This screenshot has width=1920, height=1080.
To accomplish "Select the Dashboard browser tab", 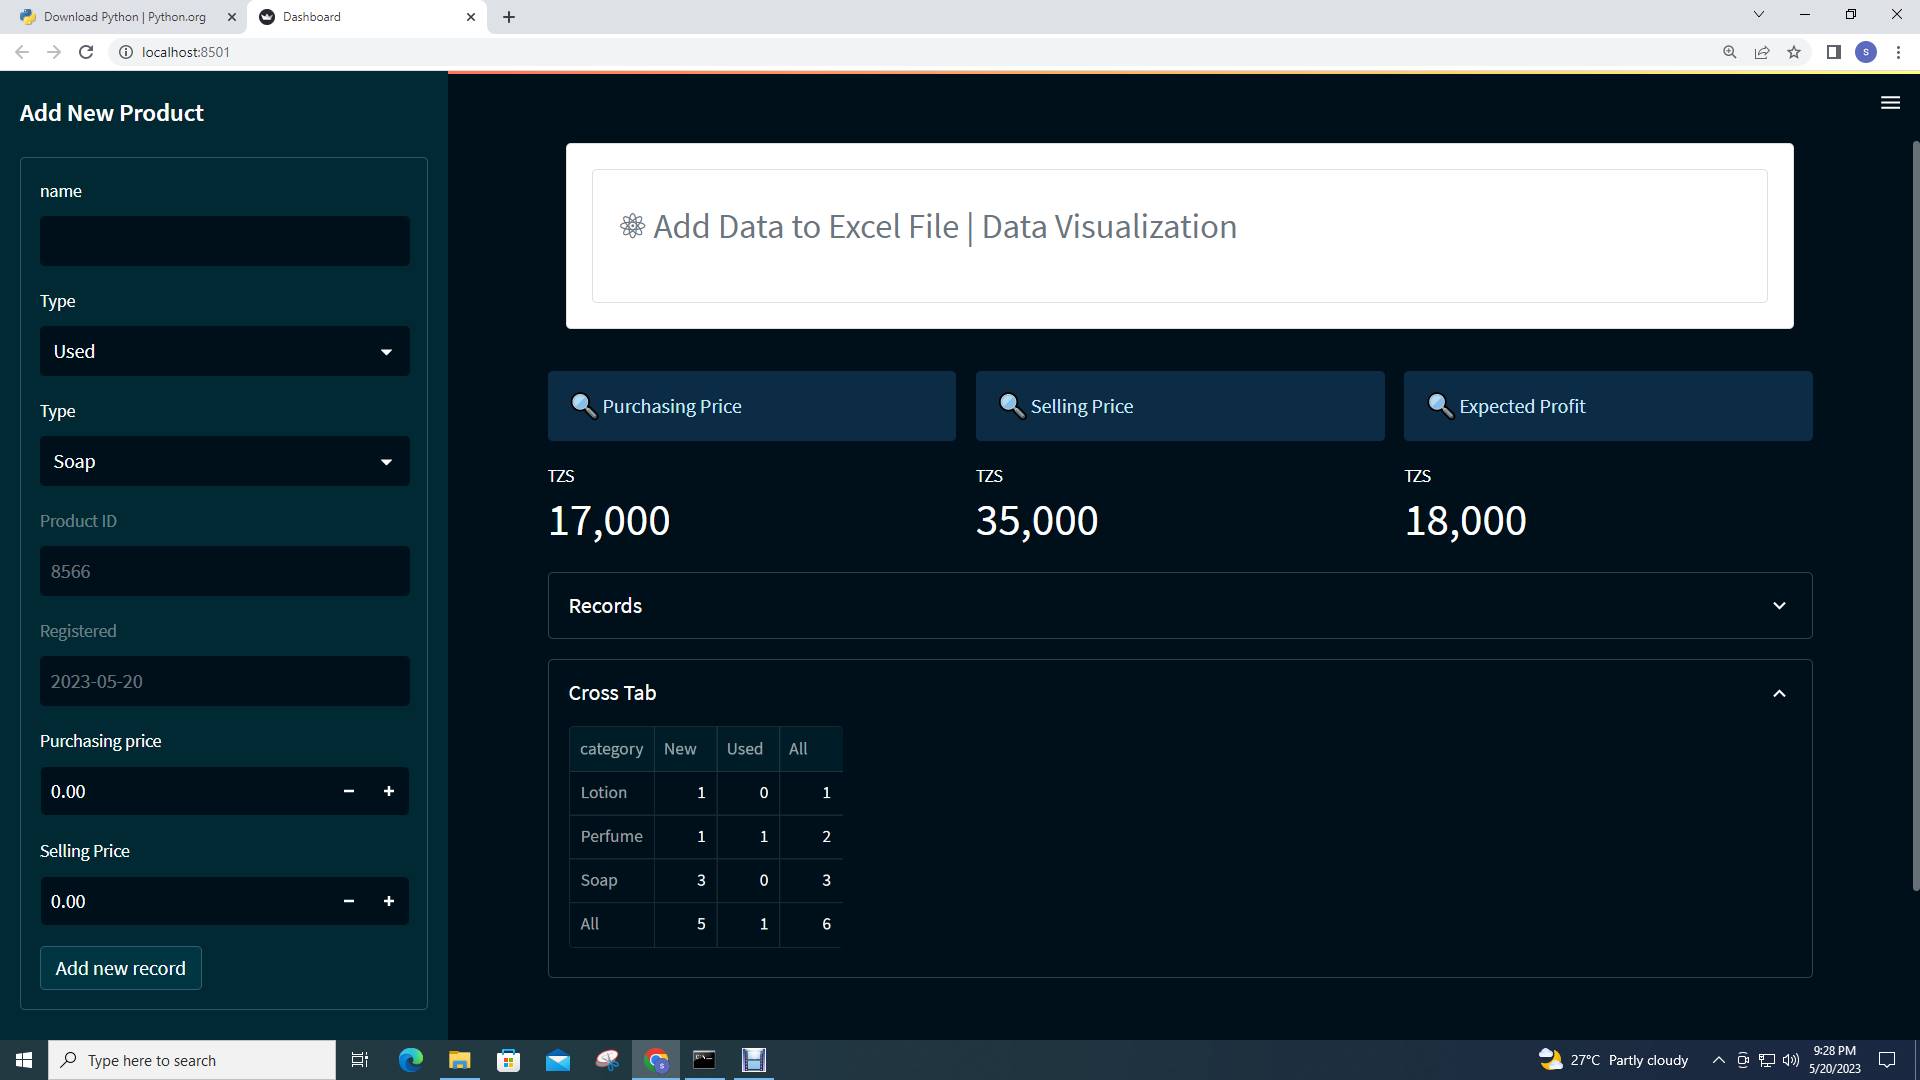I will (313, 16).
